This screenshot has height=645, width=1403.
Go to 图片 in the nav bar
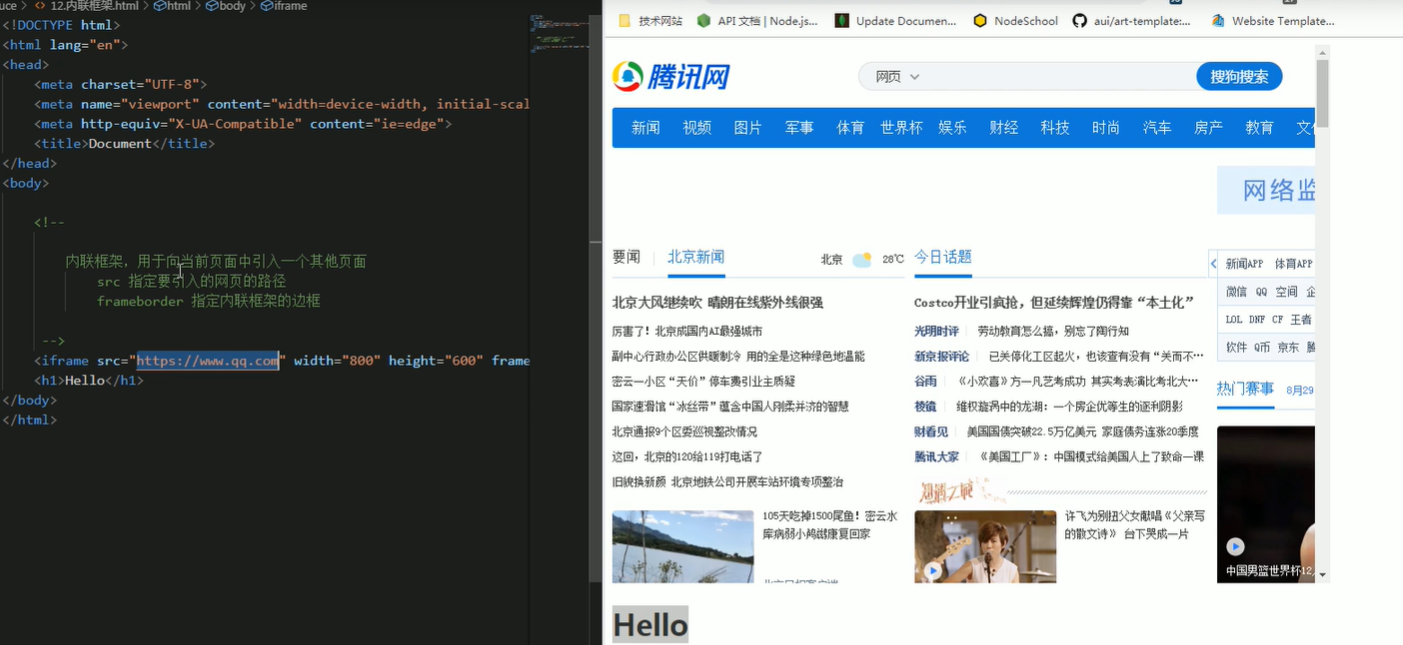click(748, 128)
